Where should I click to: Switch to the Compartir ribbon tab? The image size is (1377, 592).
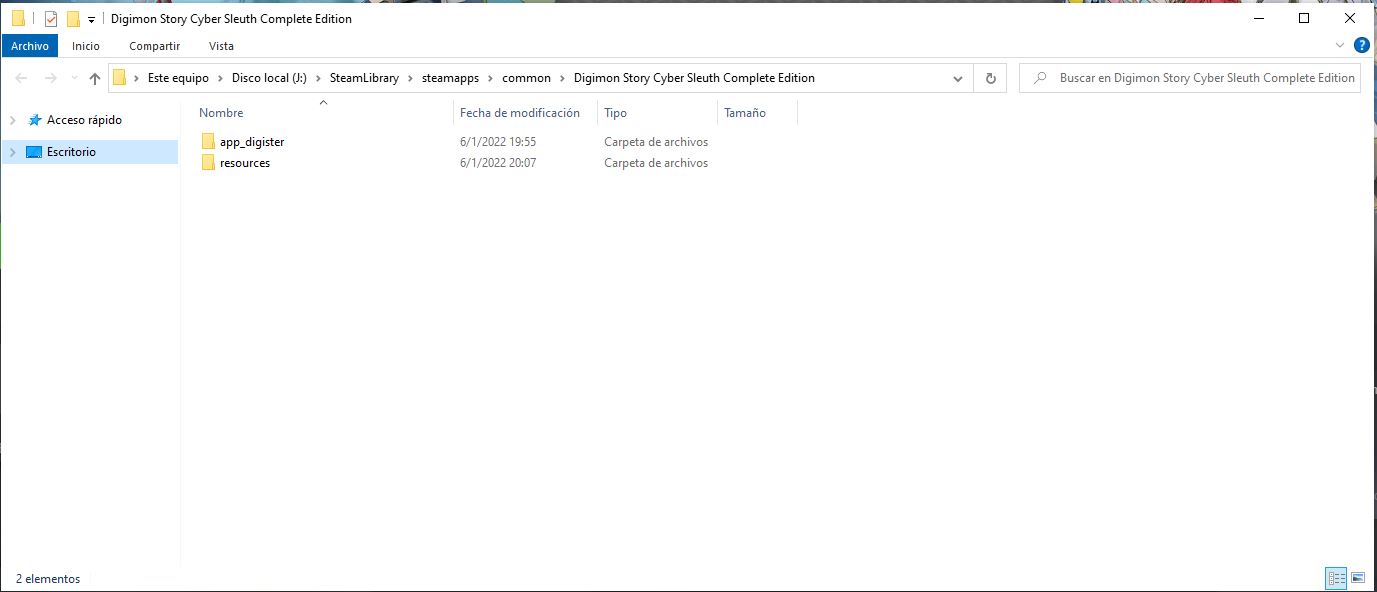(x=155, y=46)
